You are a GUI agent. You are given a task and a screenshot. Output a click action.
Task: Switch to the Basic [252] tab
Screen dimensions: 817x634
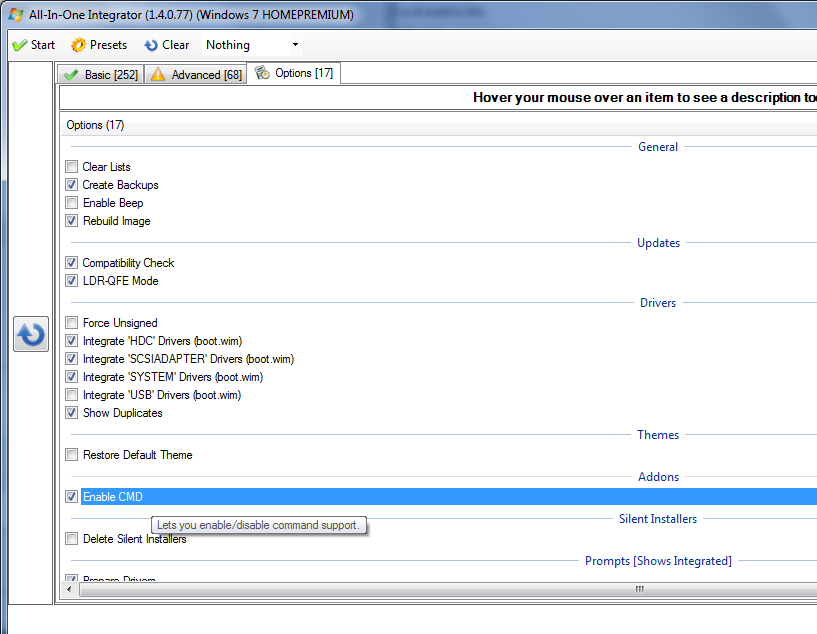tap(110, 75)
